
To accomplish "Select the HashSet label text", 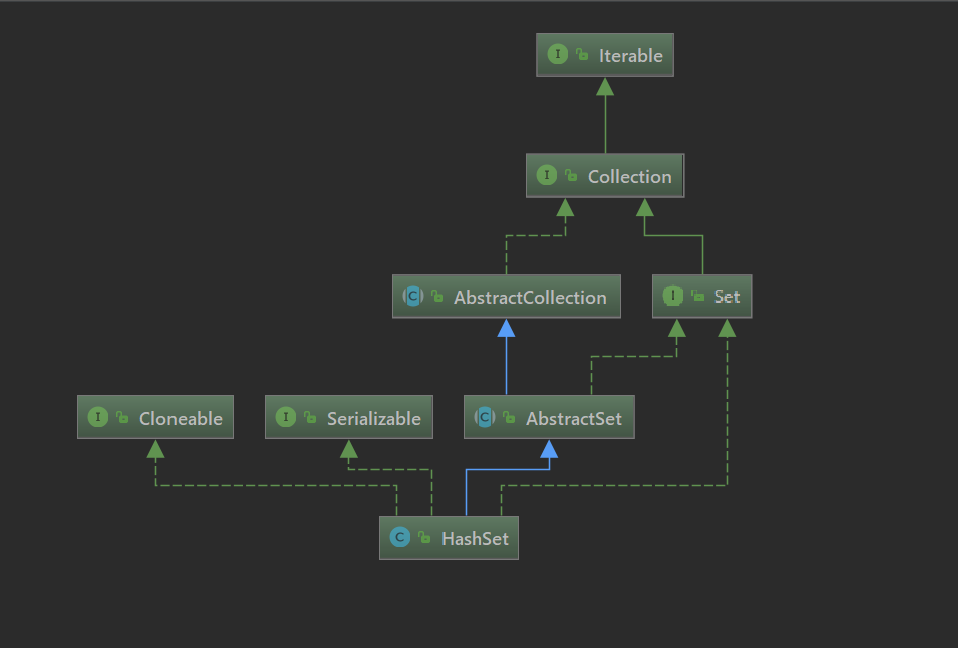I will point(475,539).
